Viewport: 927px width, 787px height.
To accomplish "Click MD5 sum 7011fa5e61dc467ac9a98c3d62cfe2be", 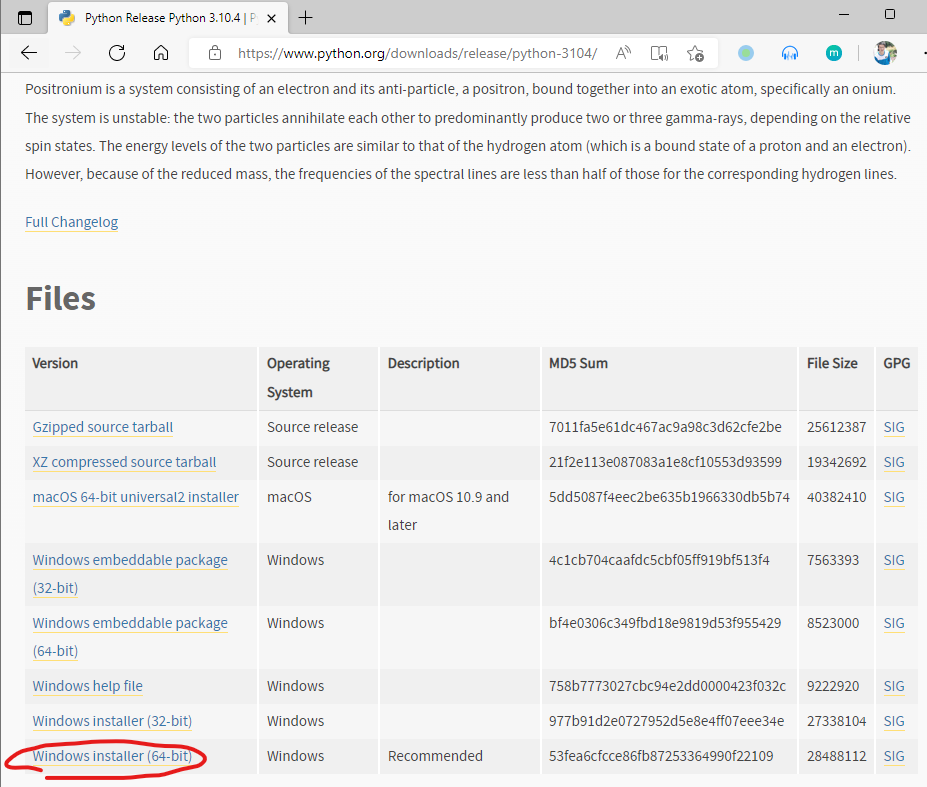I will [x=665, y=427].
